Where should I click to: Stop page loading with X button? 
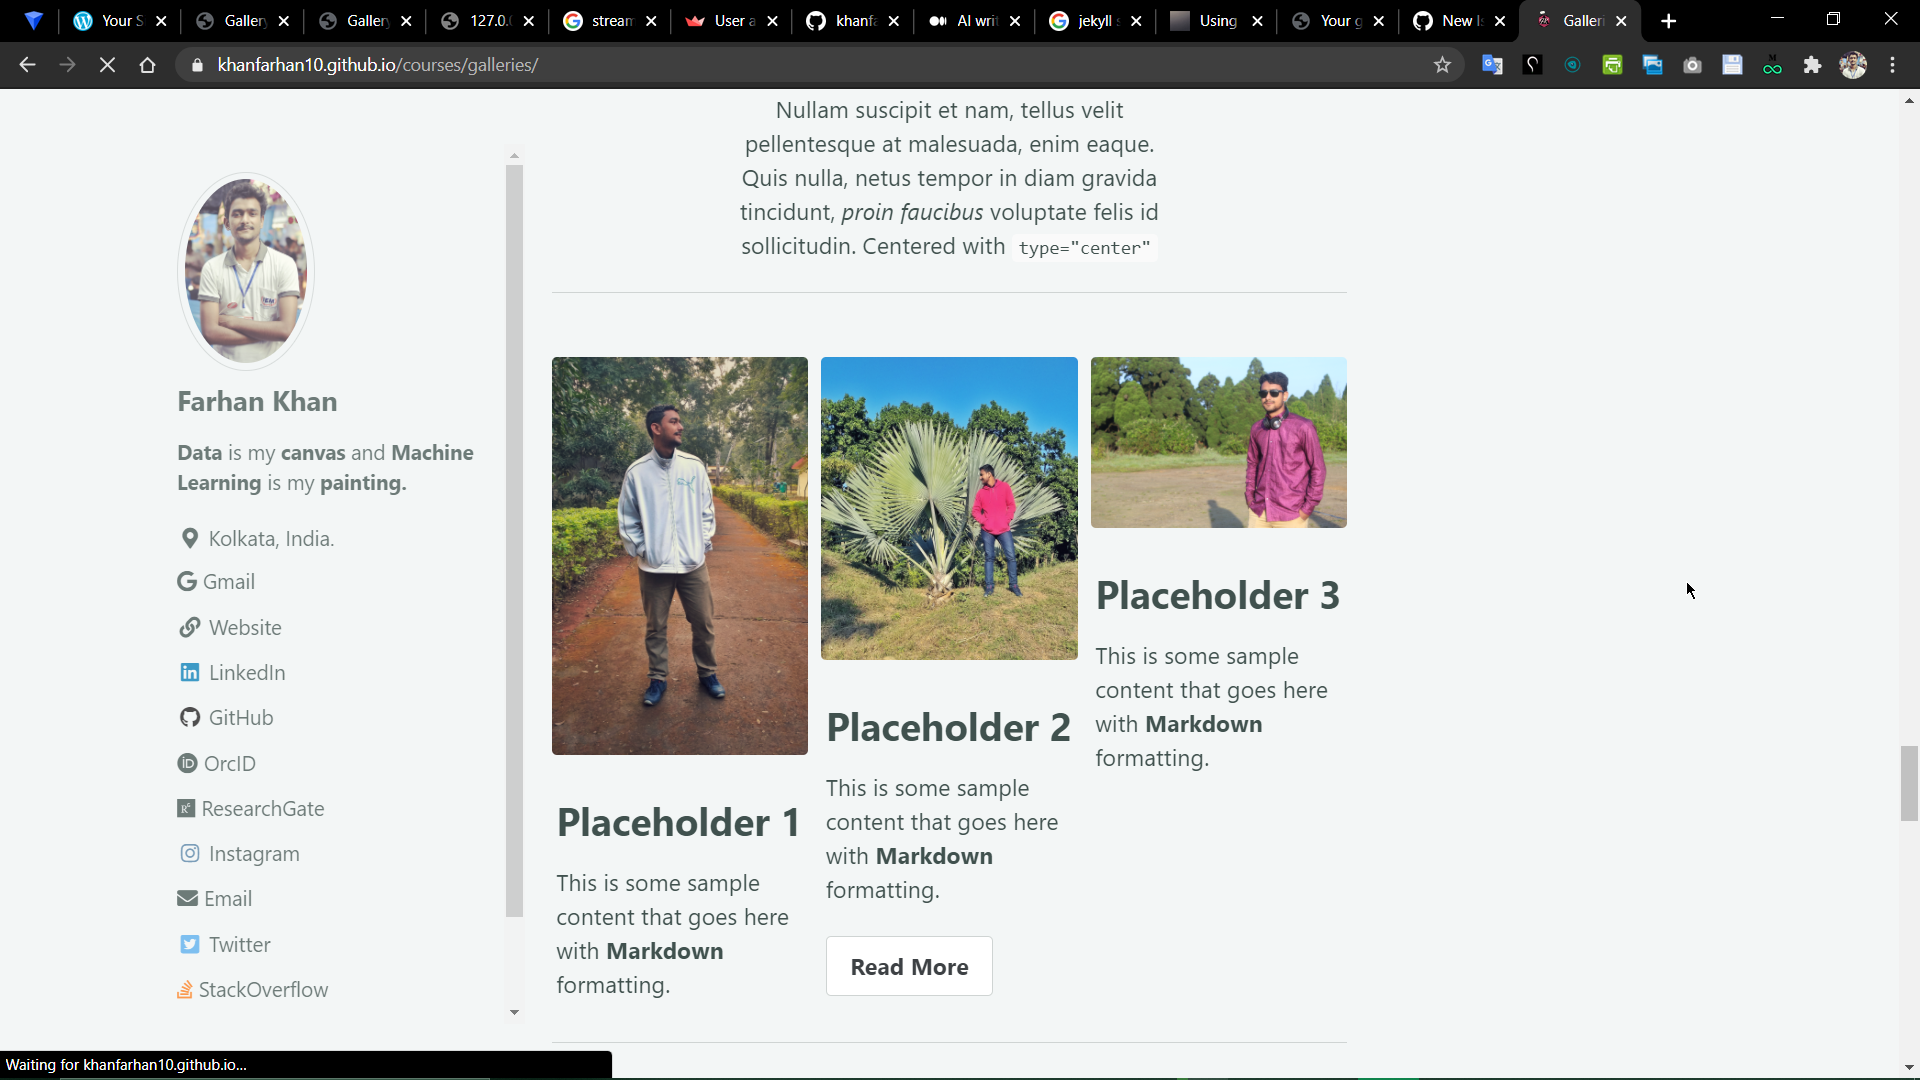pos(107,65)
